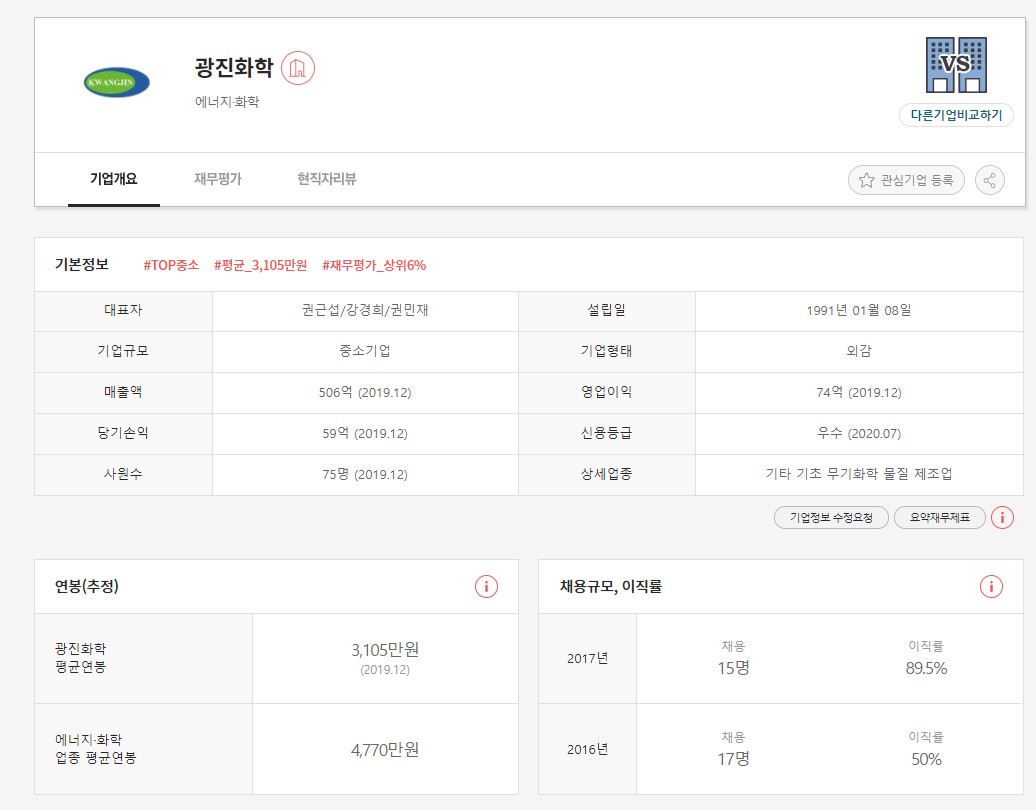Select the 3,105만원 average salary figure
1036x810 pixels.
[x=385, y=650]
